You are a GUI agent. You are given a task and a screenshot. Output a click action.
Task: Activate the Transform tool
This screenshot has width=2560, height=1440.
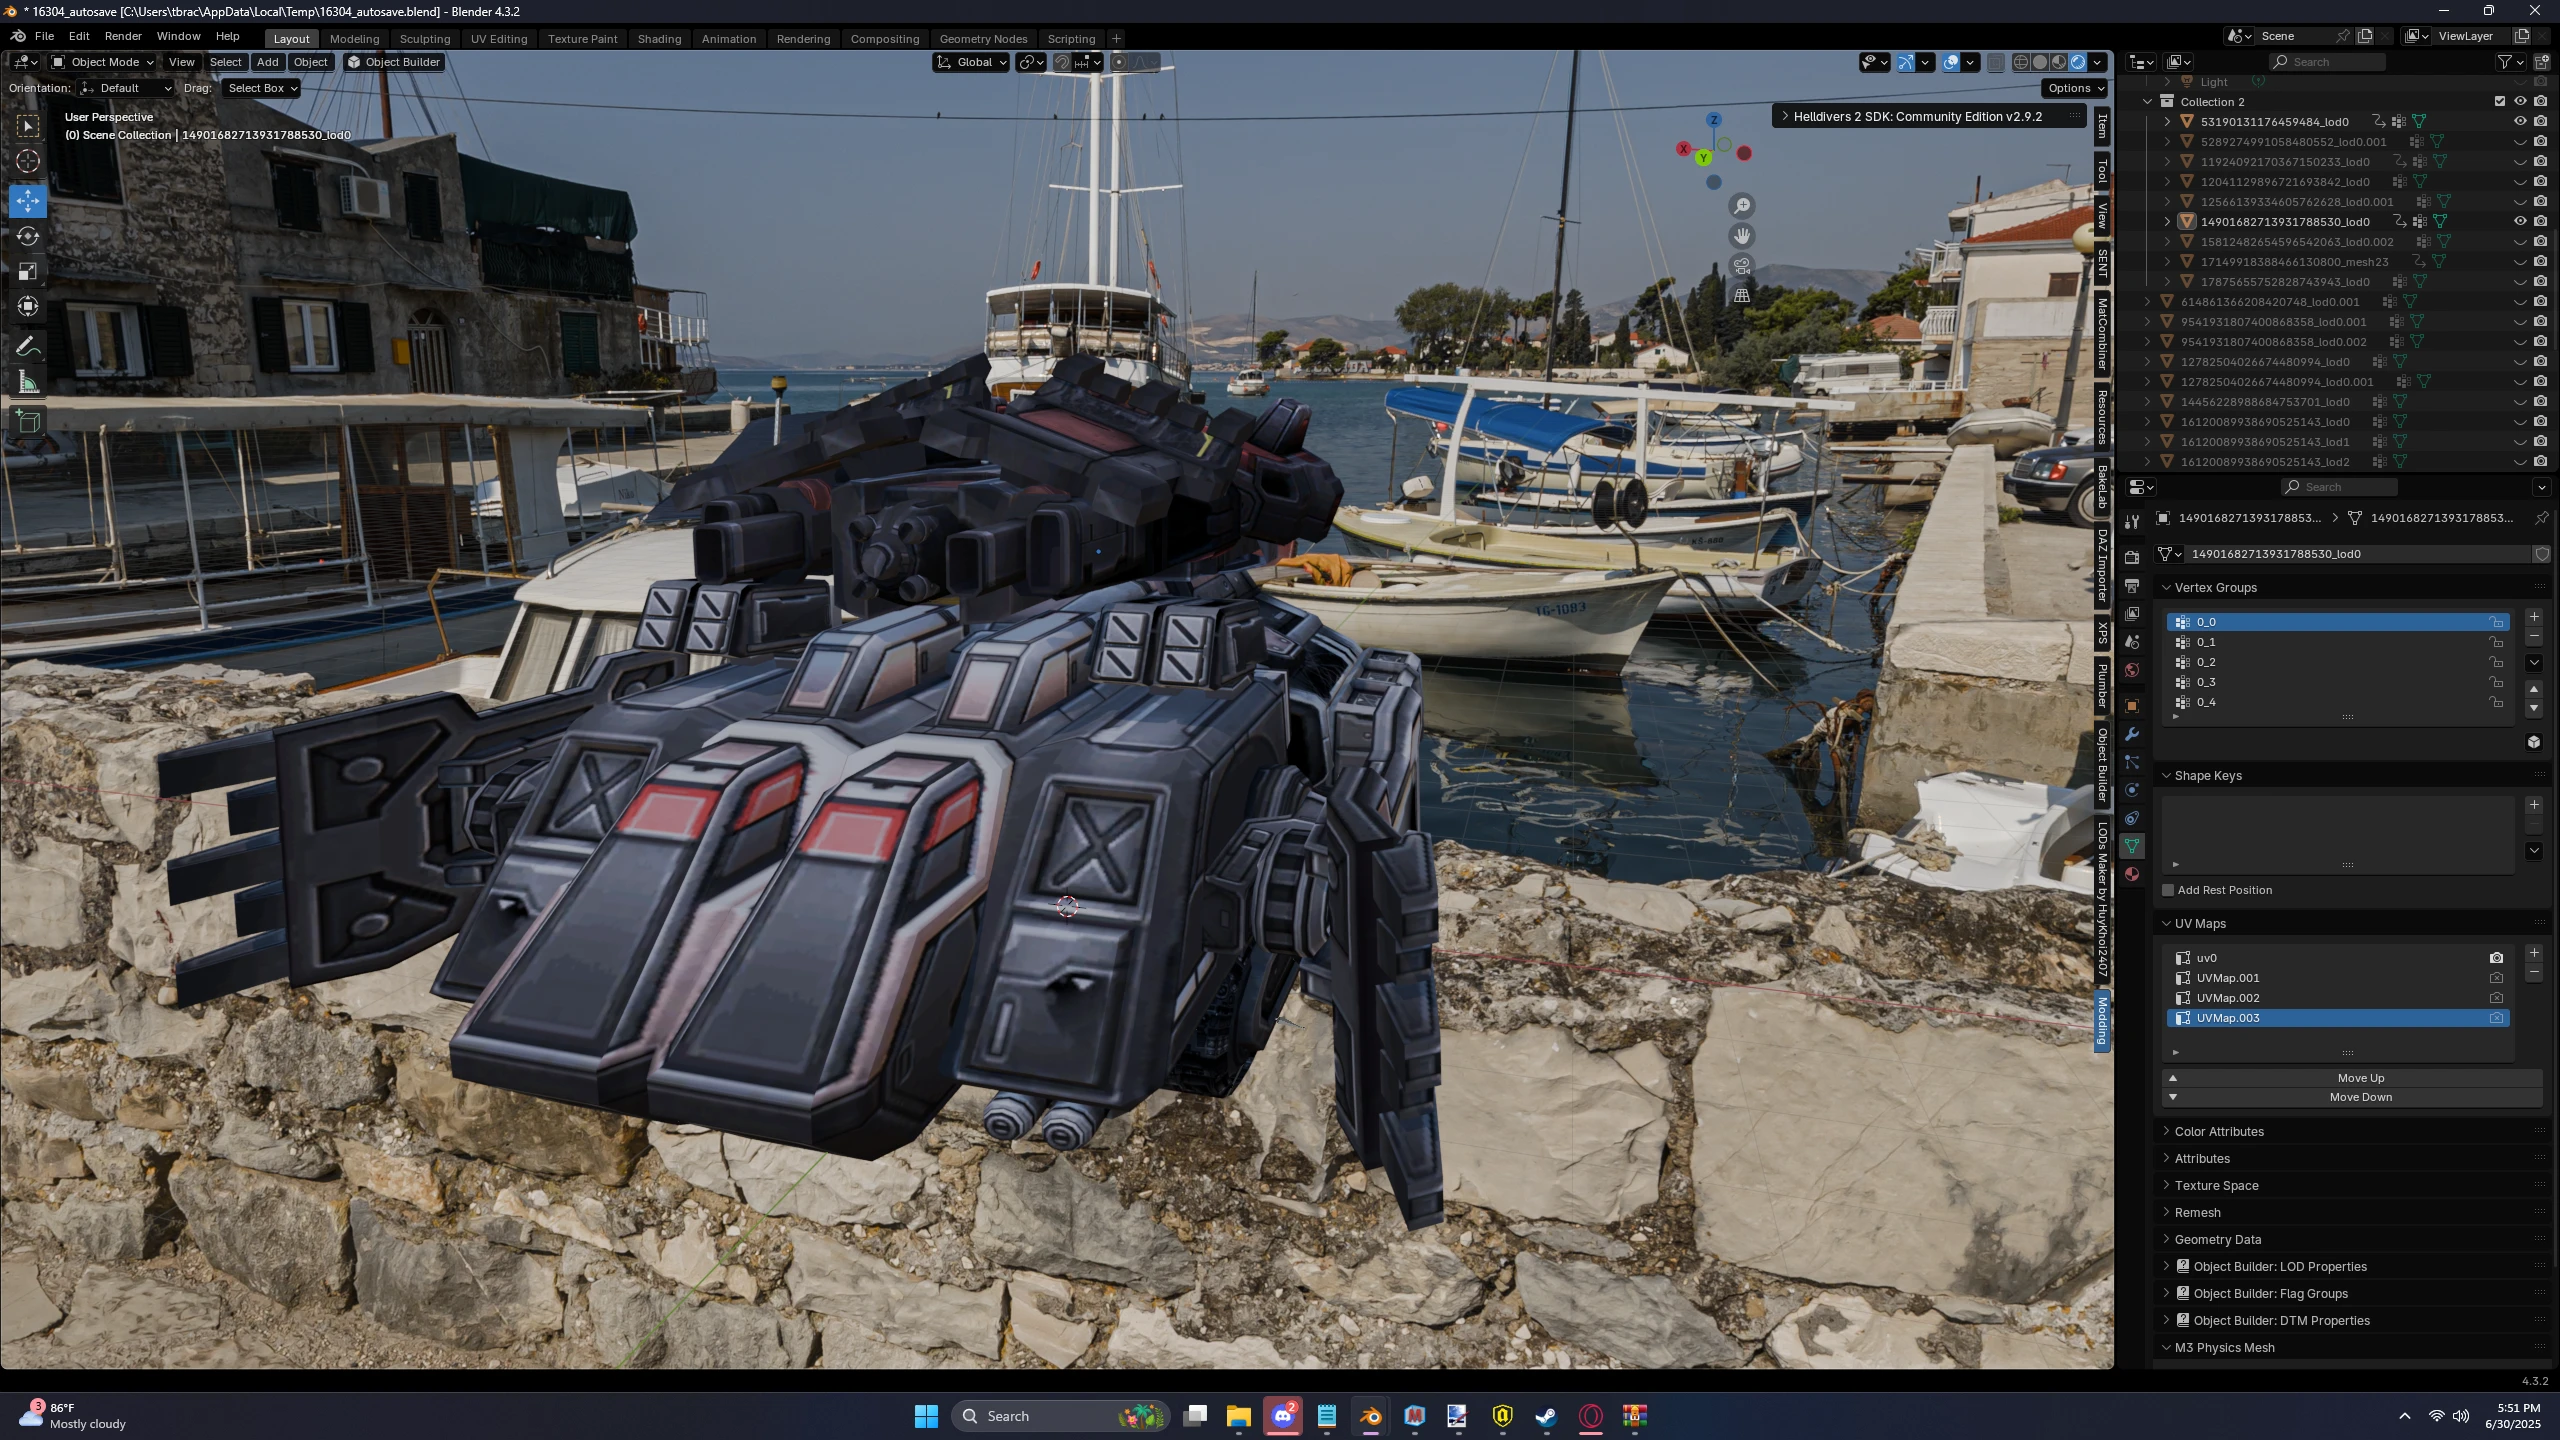coord(28,307)
